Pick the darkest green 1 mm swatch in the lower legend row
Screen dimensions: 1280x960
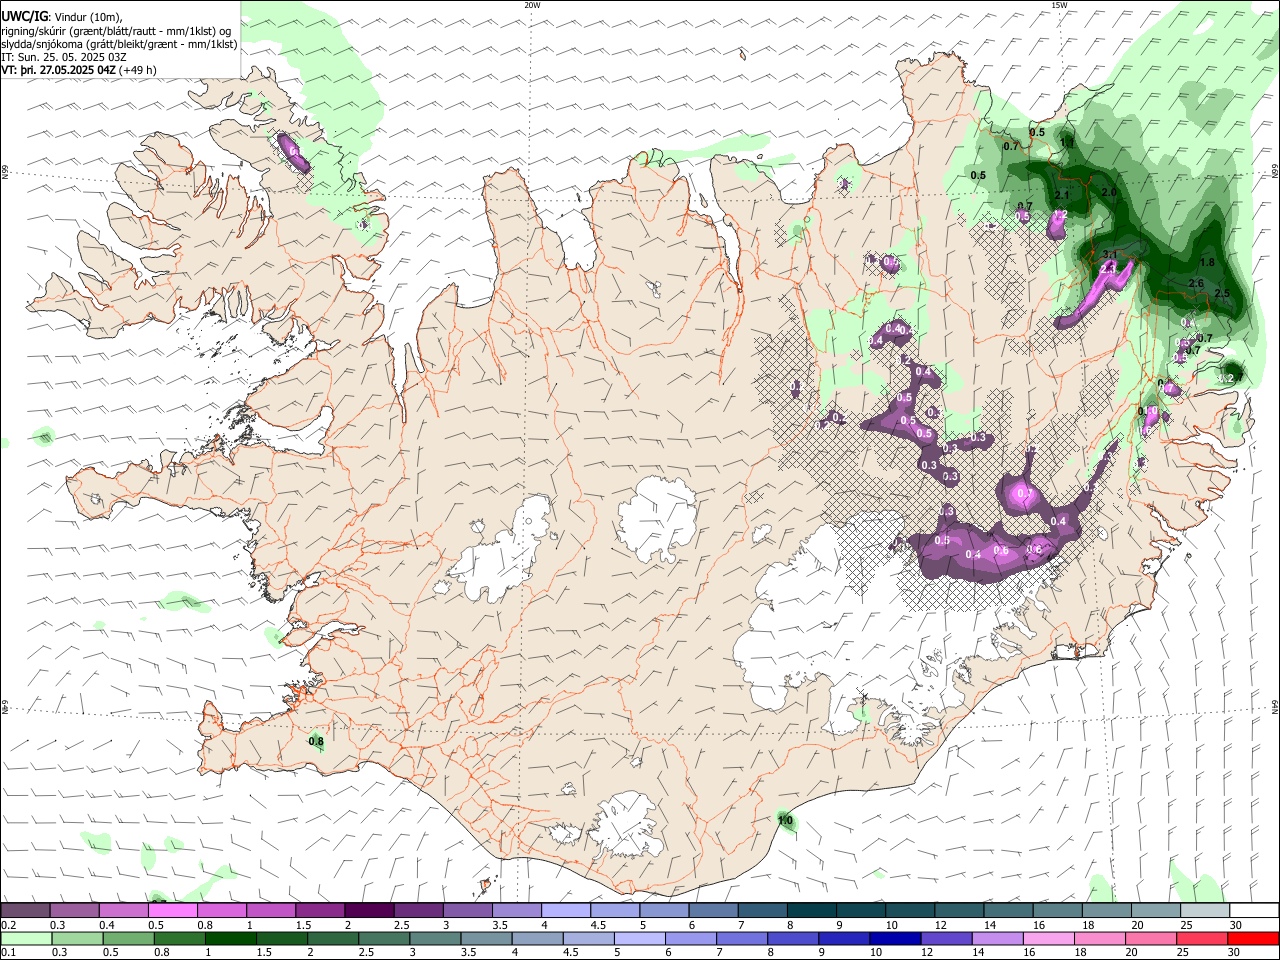coord(232,939)
